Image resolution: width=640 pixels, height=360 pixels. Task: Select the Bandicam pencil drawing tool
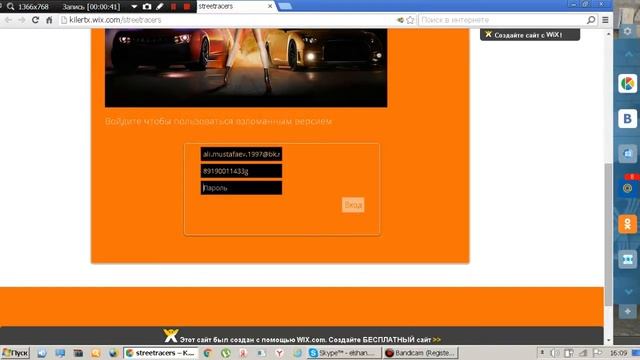(160, 7)
